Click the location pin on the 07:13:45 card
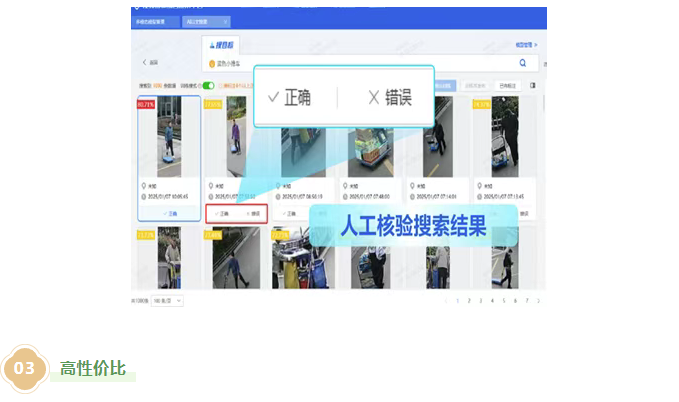Image resolution: width=679 pixels, height=402 pixels. pos(479,186)
